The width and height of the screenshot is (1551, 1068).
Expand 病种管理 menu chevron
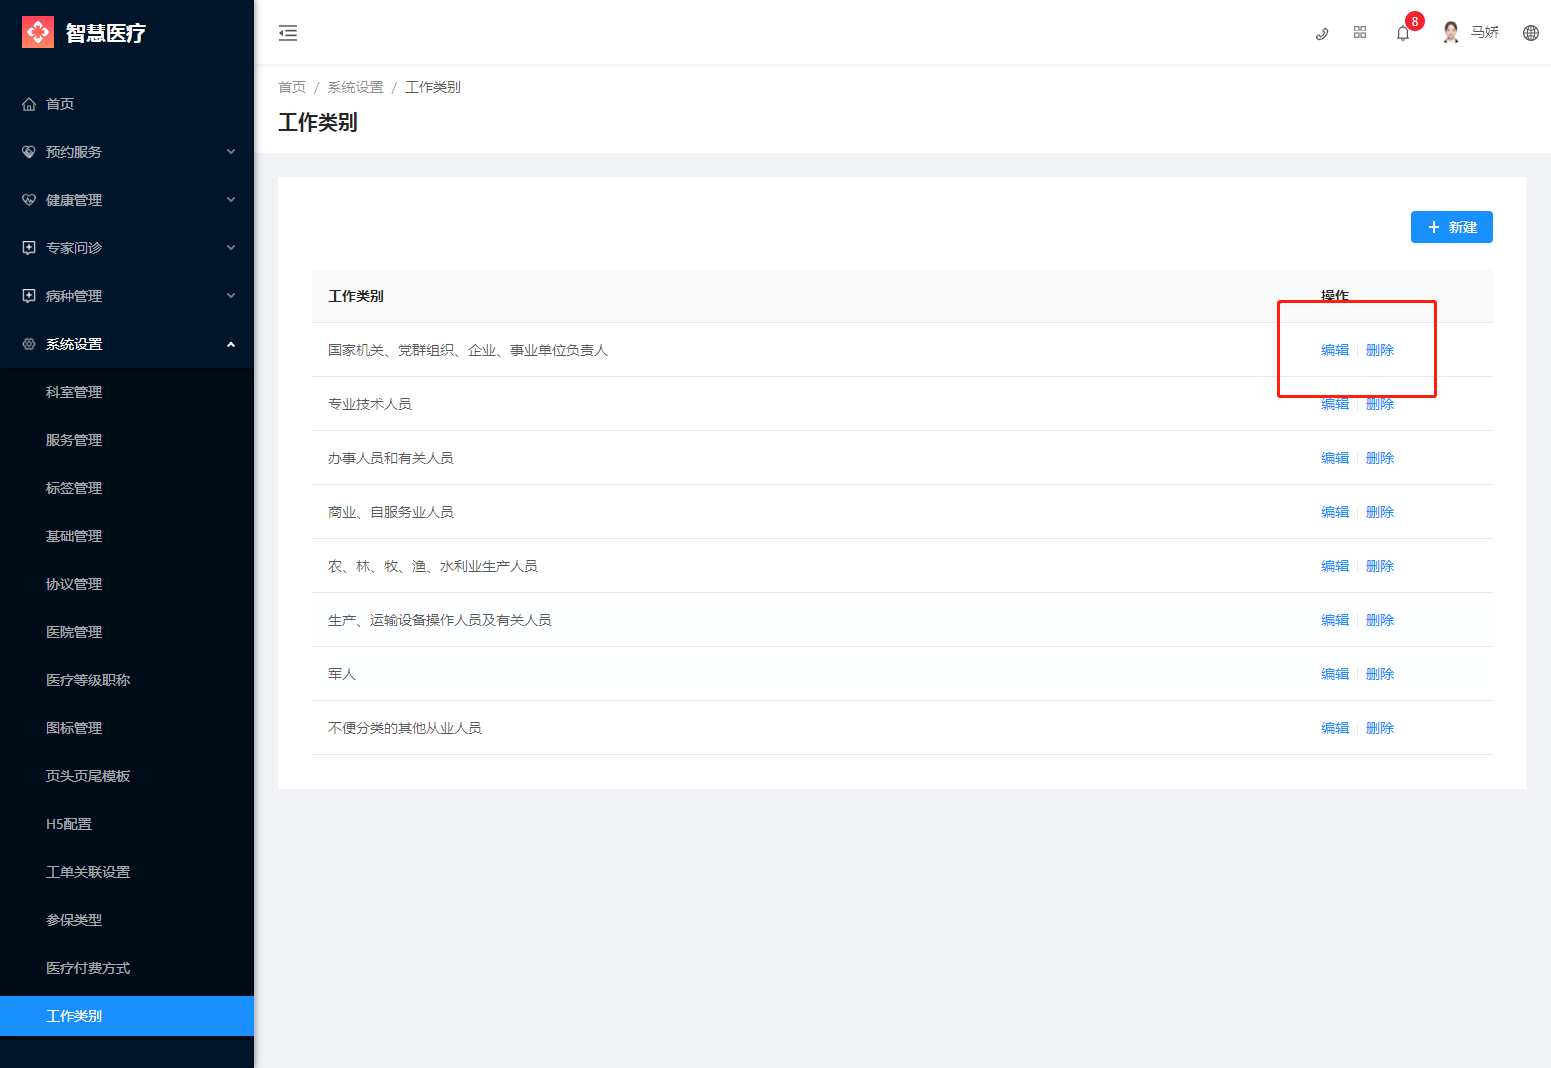pyautogui.click(x=231, y=296)
